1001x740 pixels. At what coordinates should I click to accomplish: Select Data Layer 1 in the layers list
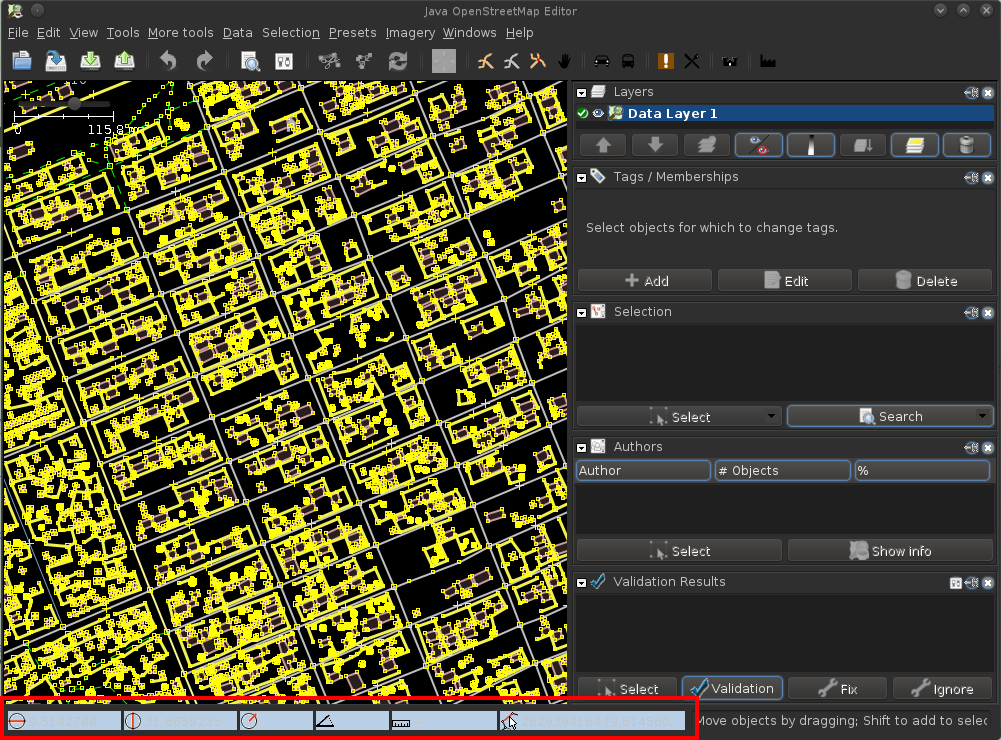point(785,114)
